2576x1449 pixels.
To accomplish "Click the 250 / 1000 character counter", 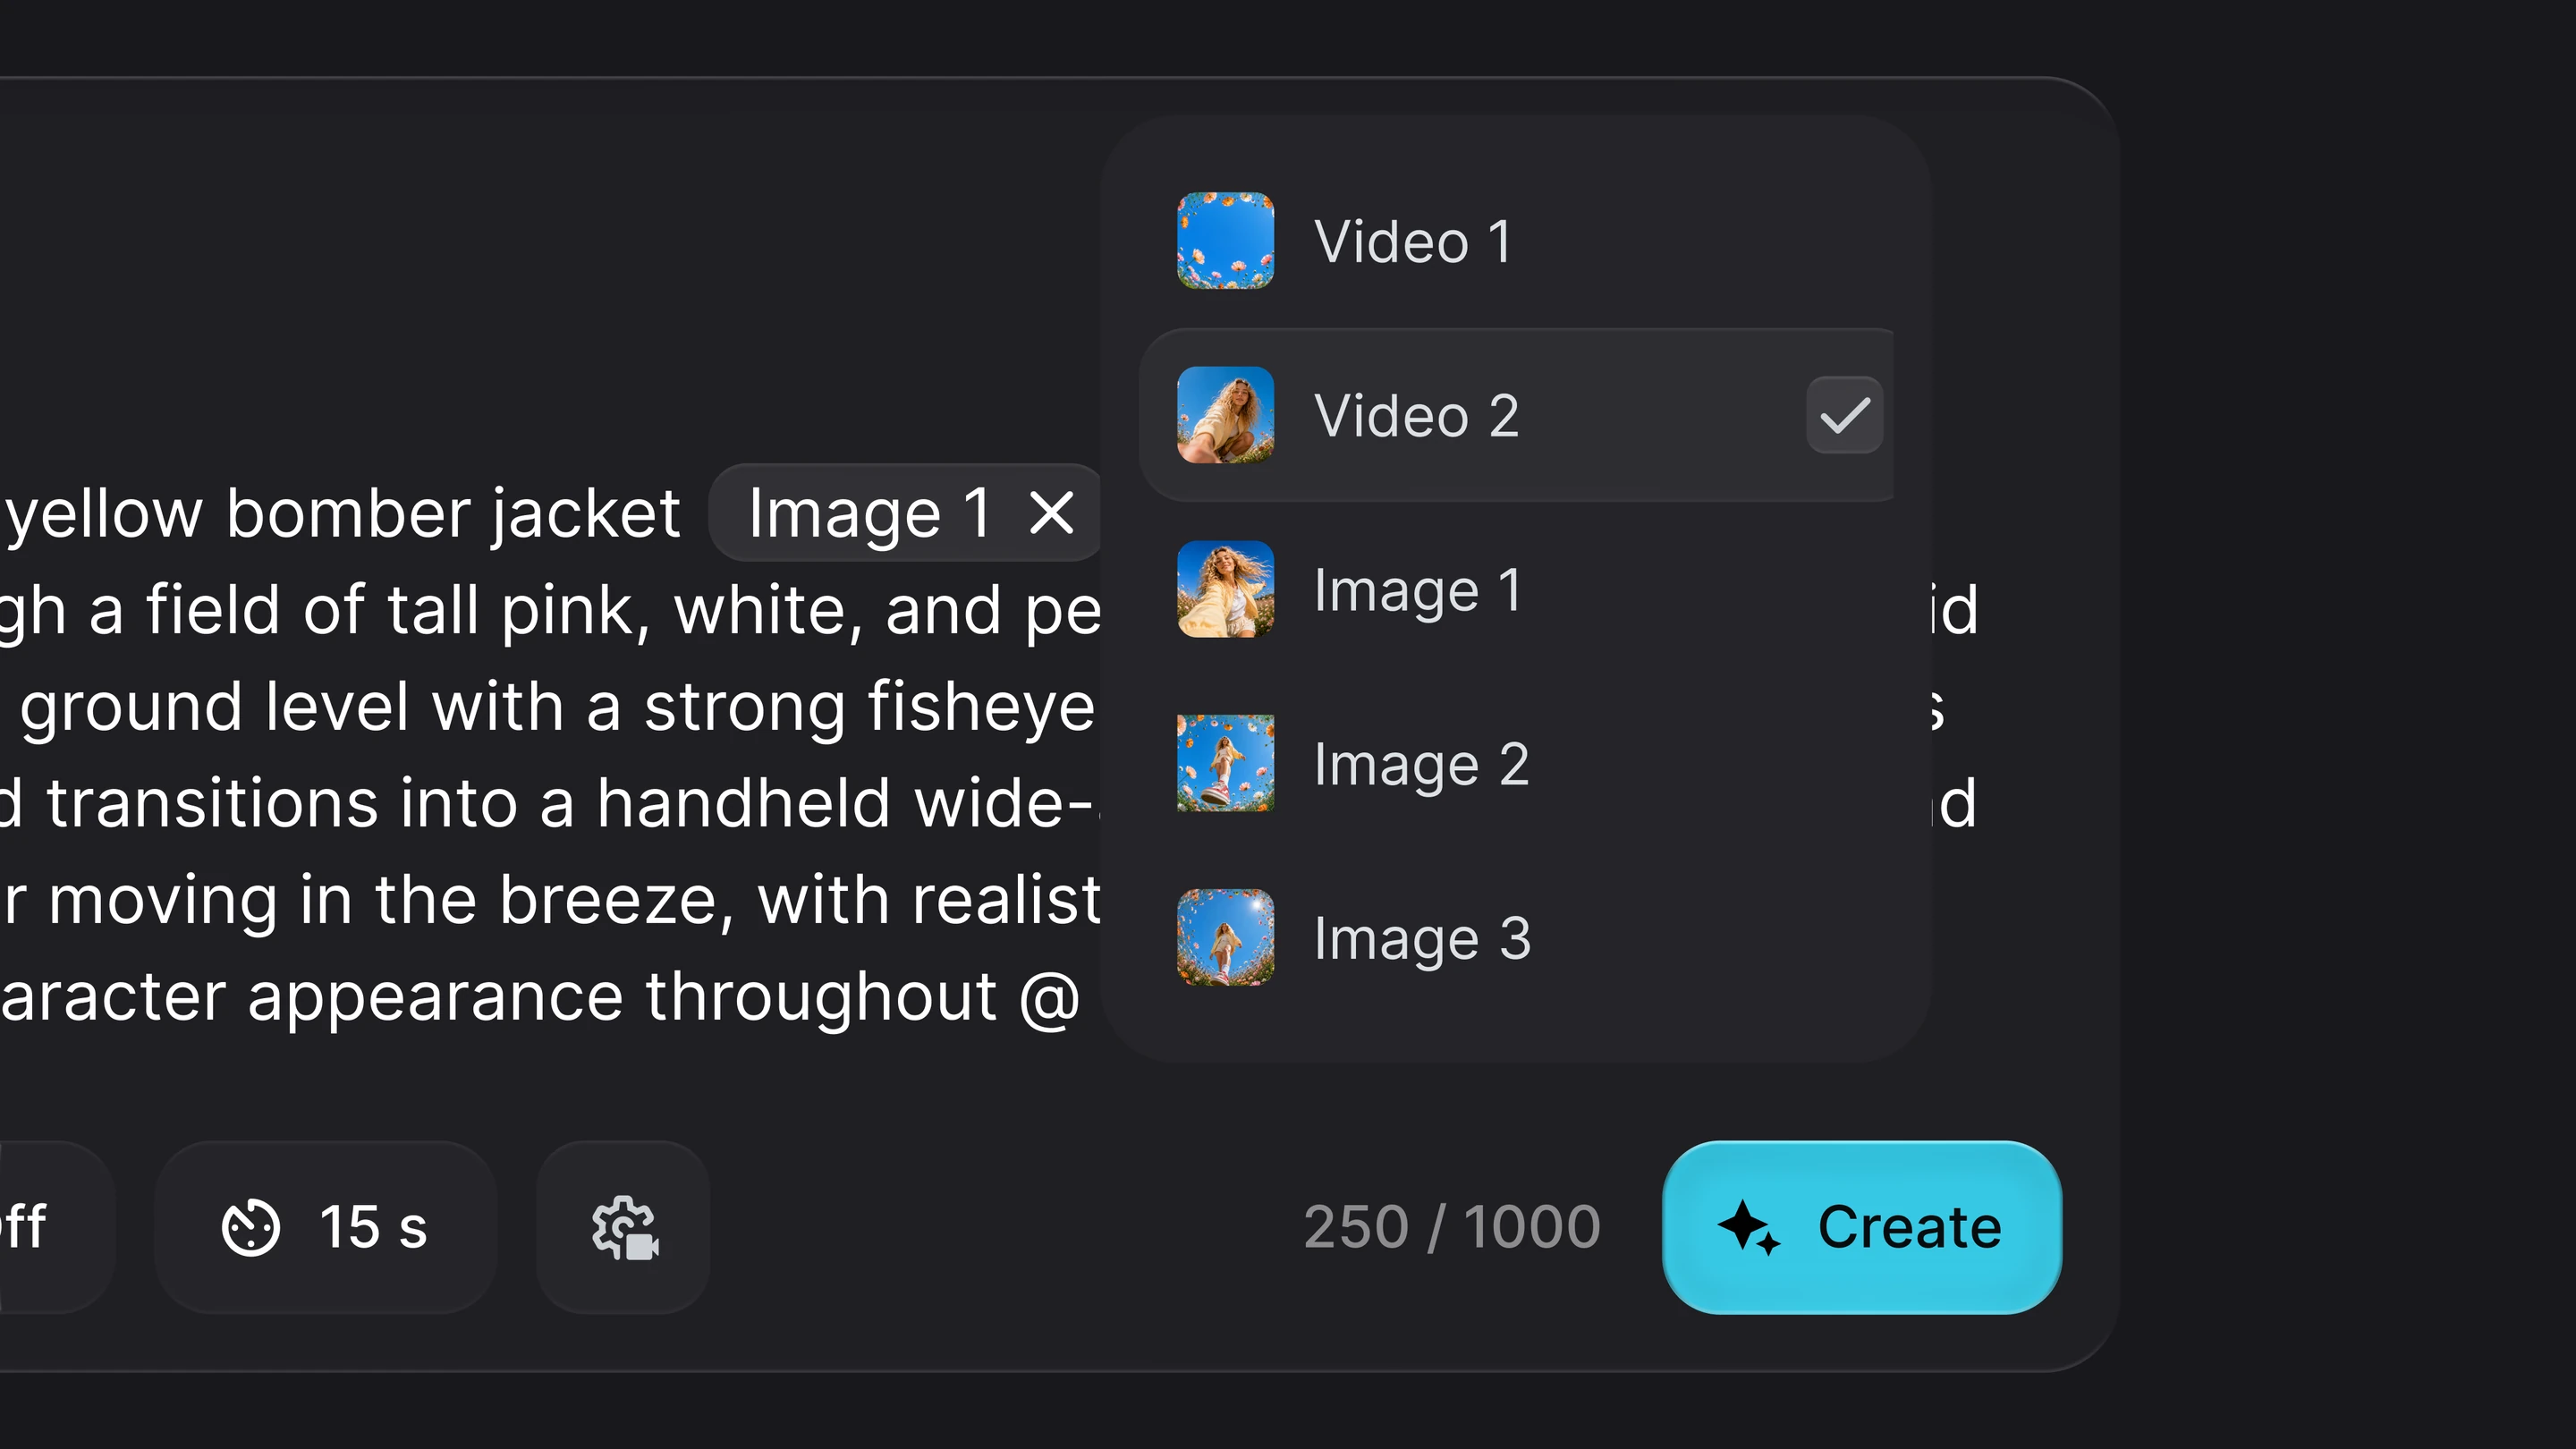I will (x=1452, y=1227).
